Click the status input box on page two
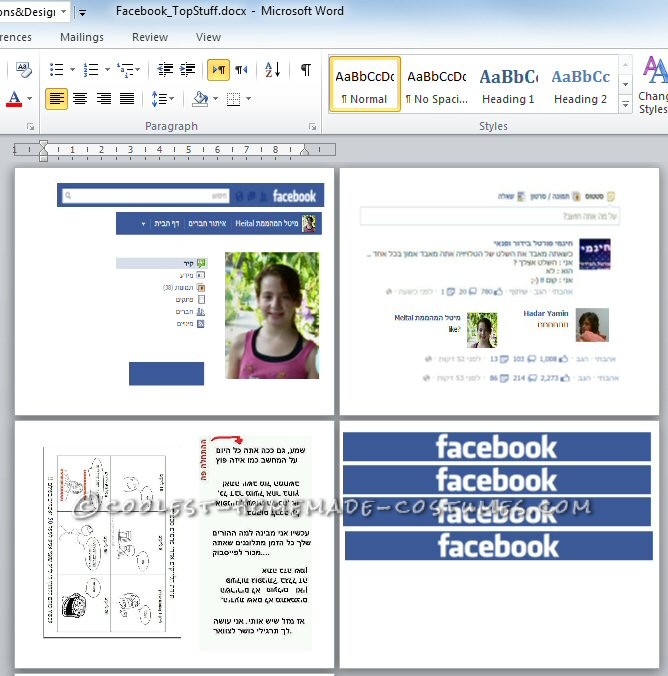The image size is (668, 676). [x=490, y=216]
